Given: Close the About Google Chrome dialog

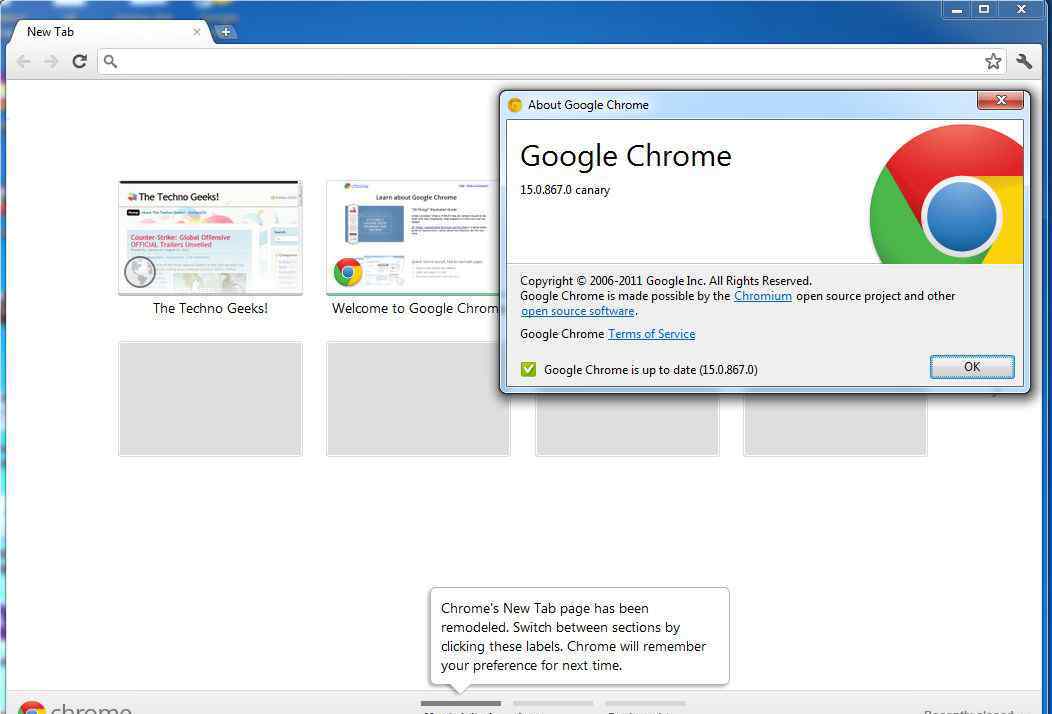Looking at the screenshot, I should (1000, 101).
